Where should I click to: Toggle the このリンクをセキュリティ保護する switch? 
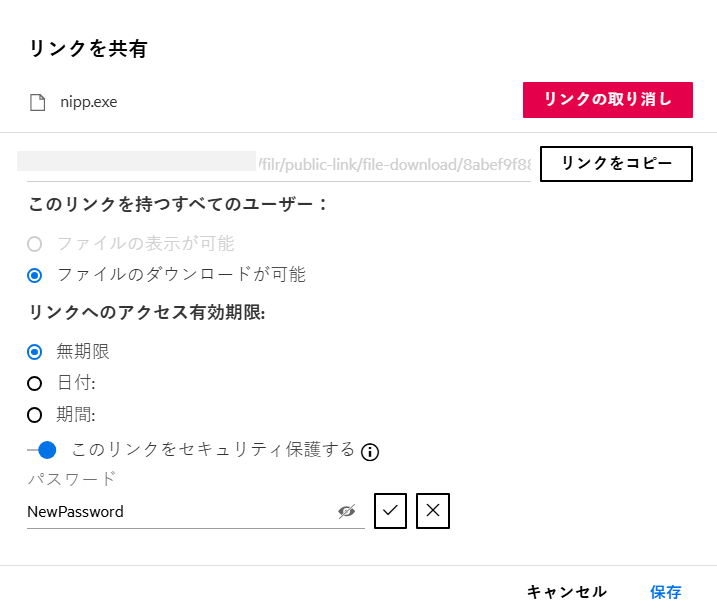coord(42,450)
